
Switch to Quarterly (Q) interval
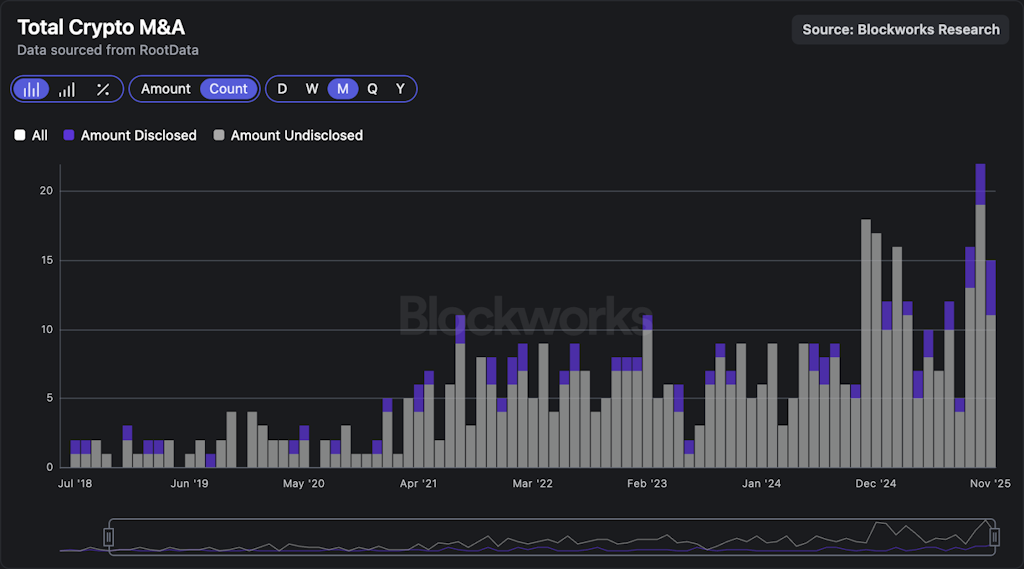coord(372,89)
